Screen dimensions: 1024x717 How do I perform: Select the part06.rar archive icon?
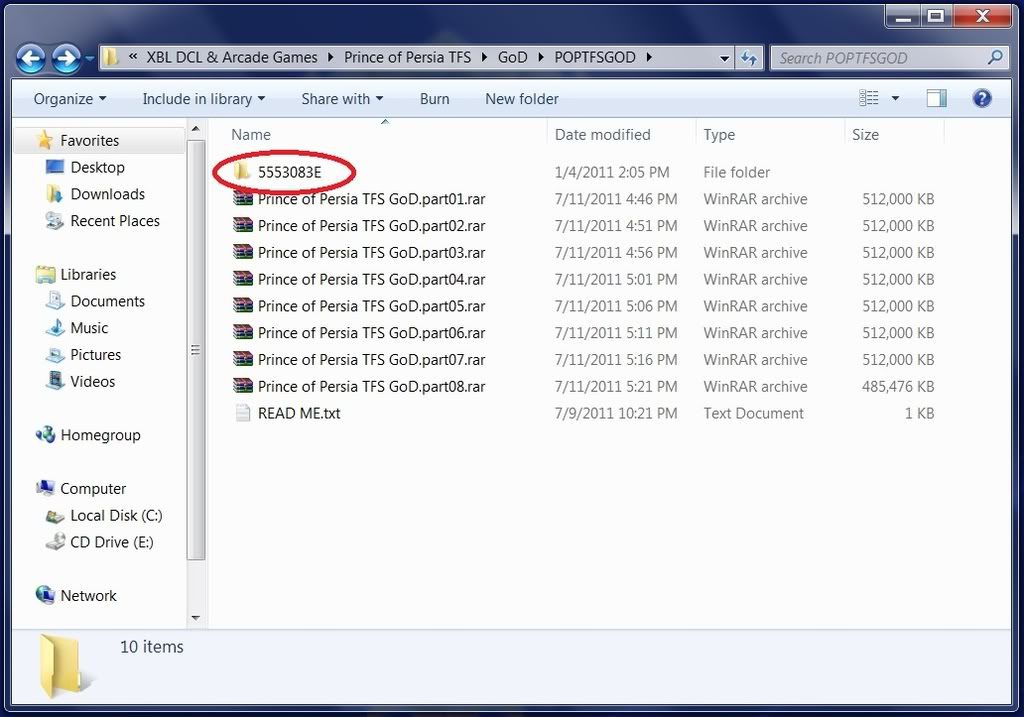(x=242, y=332)
